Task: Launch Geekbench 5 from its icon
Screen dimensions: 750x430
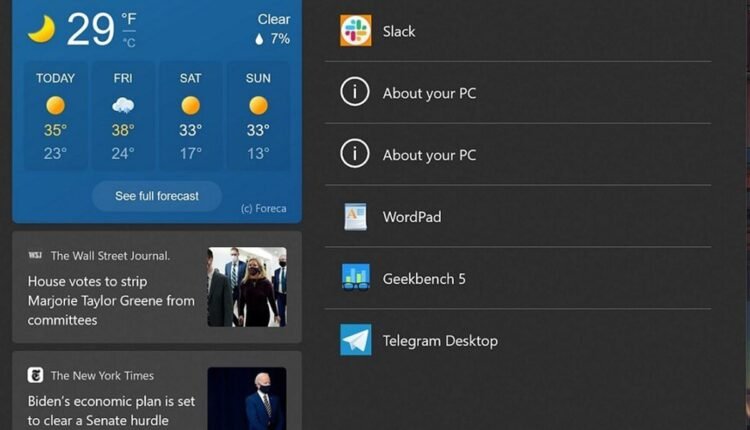Action: pos(355,278)
